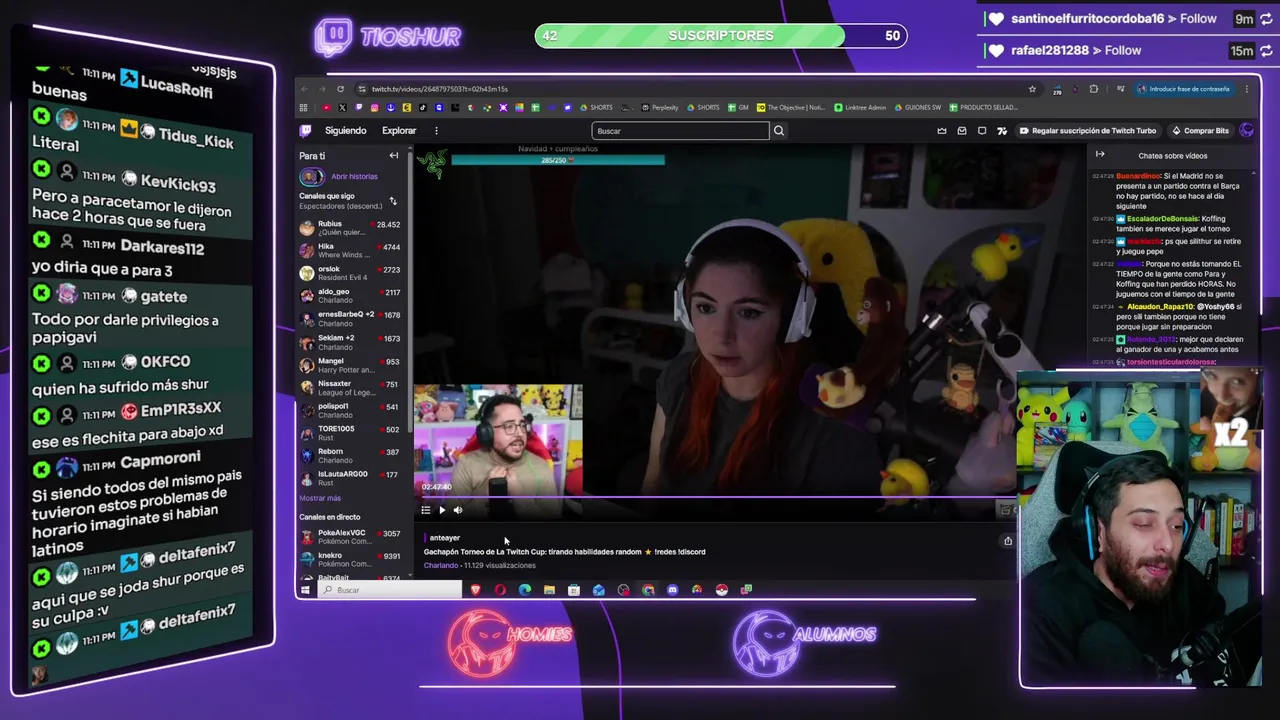This screenshot has height=720, width=1280.
Task: Bookmark this page with the star icon
Action: click(x=1032, y=89)
